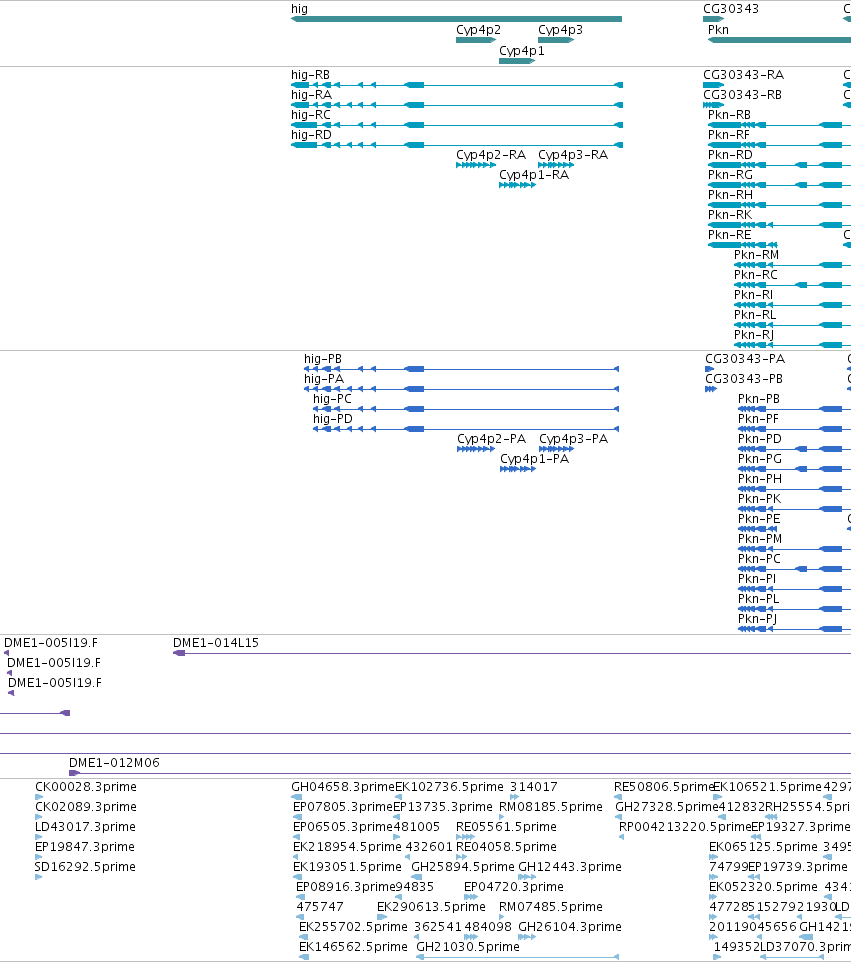Open transcript Pkn-RE

pos(730,234)
